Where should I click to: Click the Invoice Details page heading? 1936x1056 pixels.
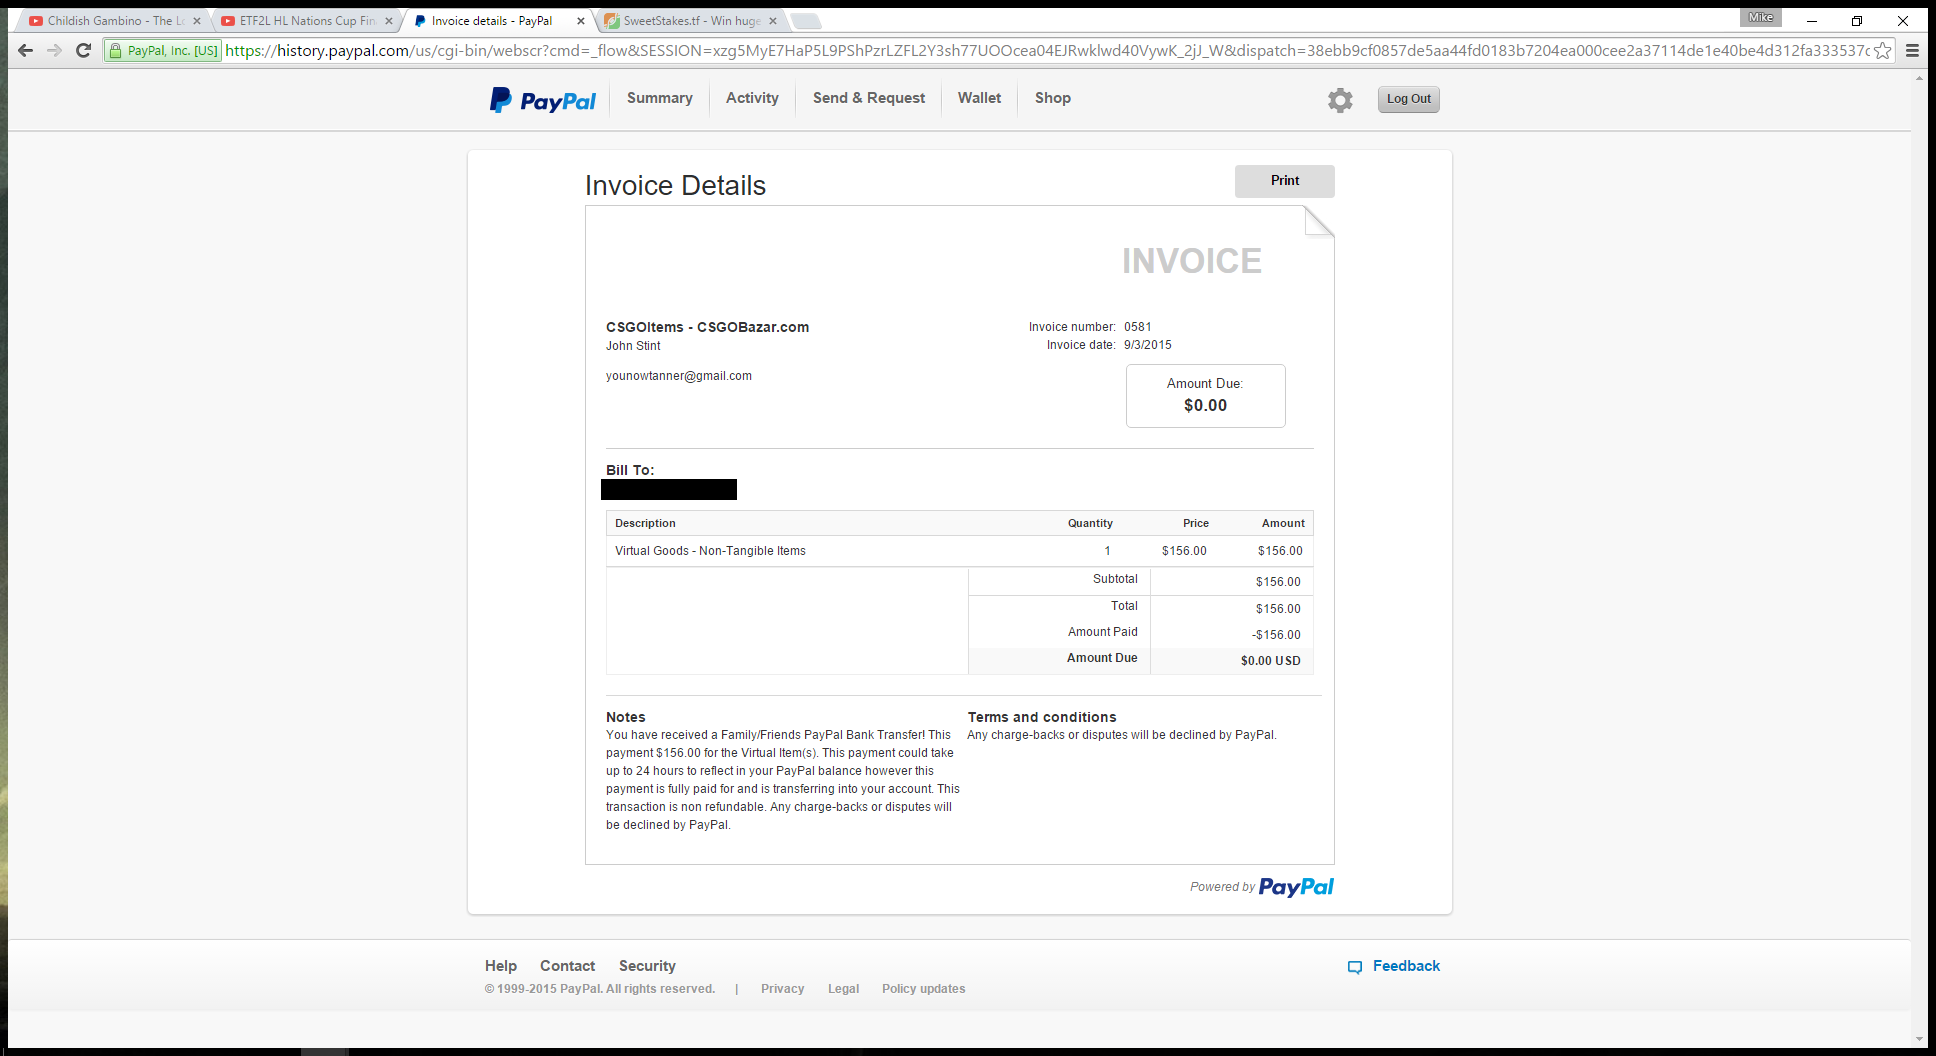(x=675, y=186)
